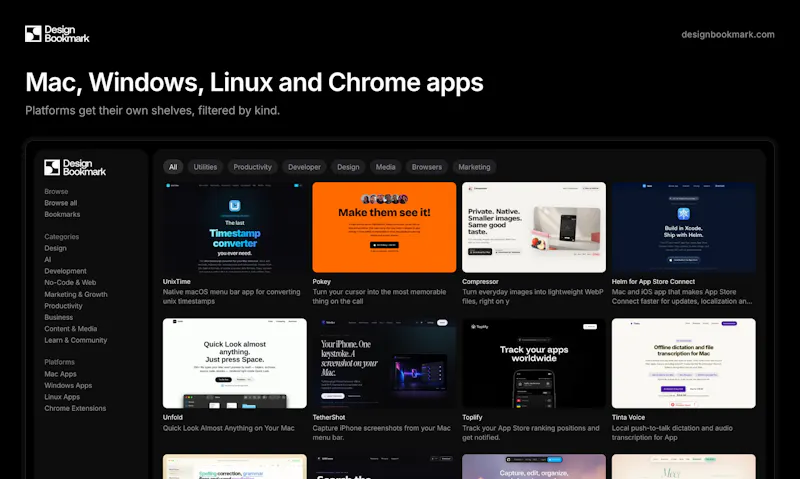Select the Productivity filter tab
This screenshot has width=800, height=479.
[253, 167]
